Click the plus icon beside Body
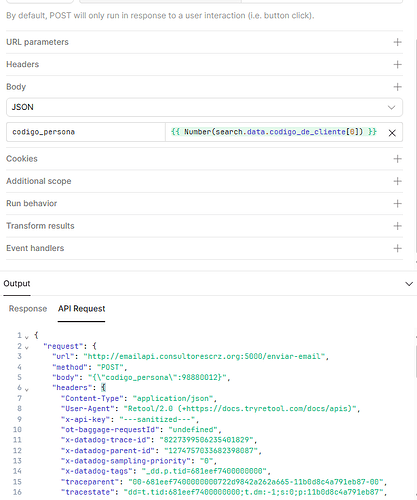 [397, 87]
